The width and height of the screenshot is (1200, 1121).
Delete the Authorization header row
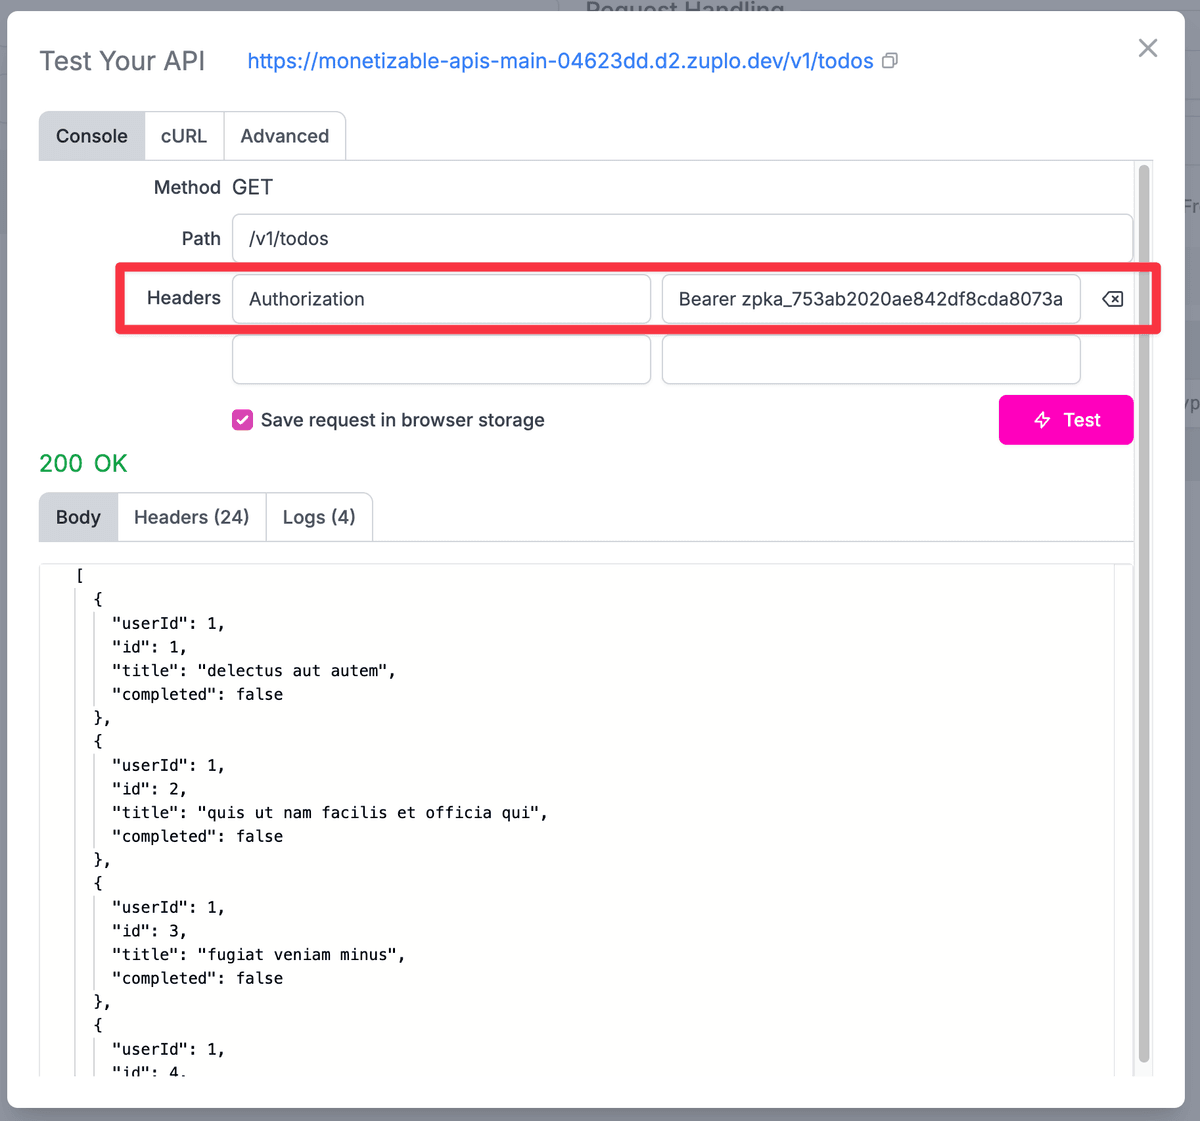tap(1112, 299)
